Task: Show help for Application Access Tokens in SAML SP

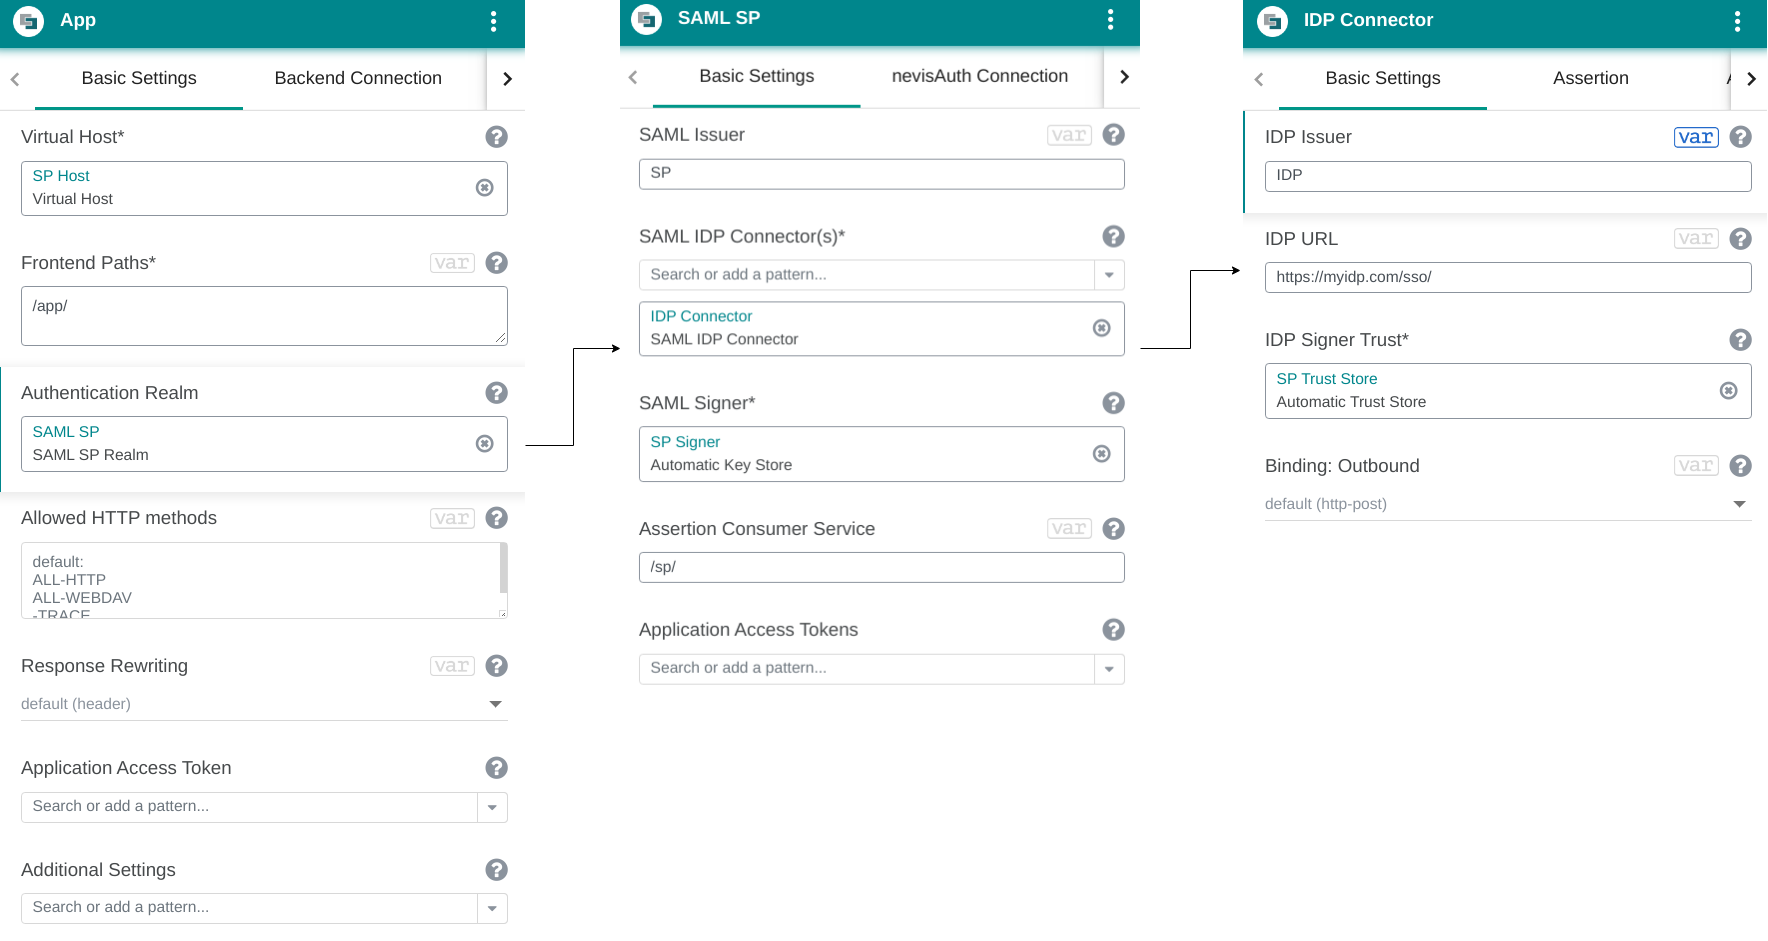Action: [x=1113, y=630]
